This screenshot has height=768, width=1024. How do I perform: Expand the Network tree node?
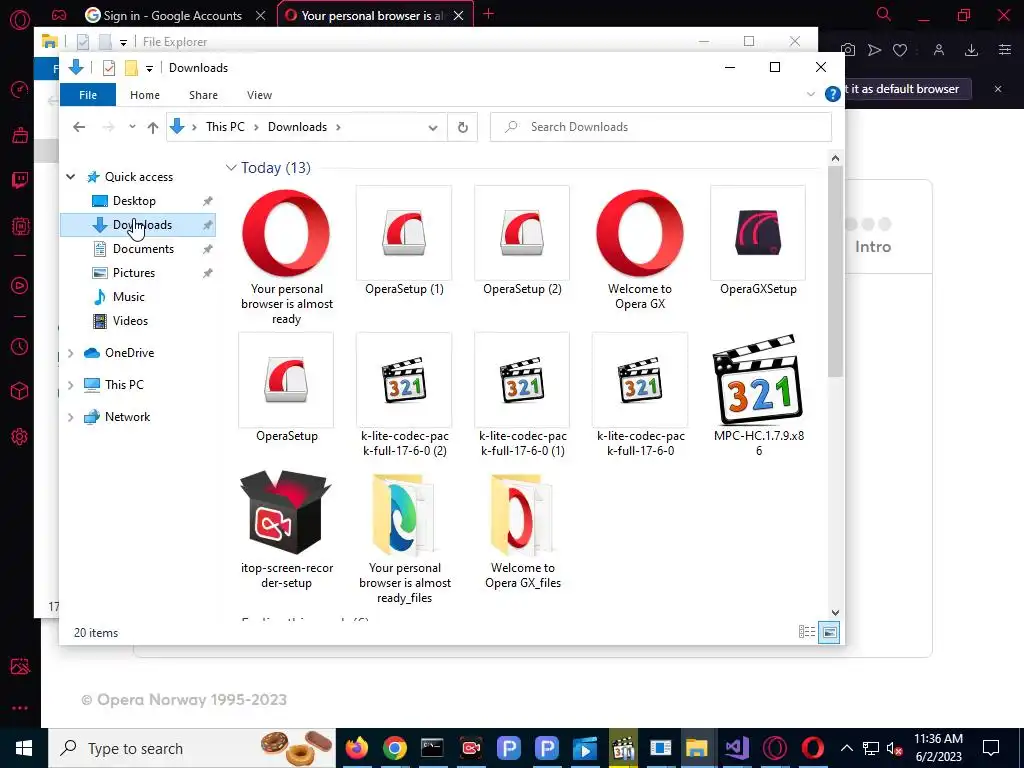[x=71, y=417]
